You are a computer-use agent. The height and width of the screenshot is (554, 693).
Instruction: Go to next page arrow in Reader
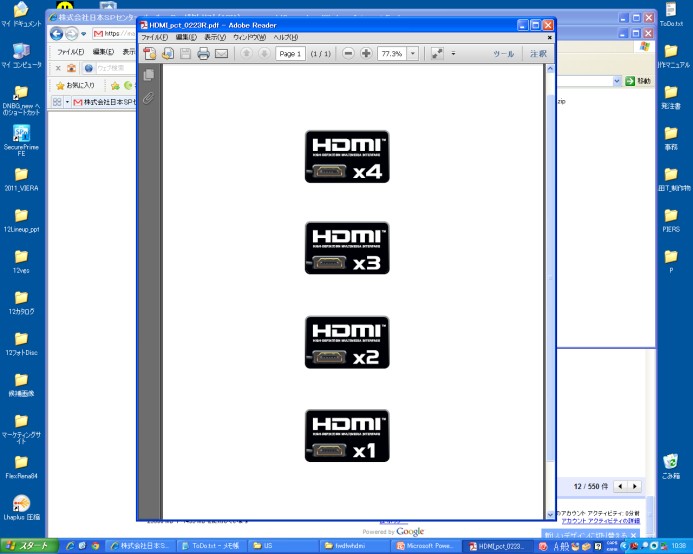tap(264, 53)
